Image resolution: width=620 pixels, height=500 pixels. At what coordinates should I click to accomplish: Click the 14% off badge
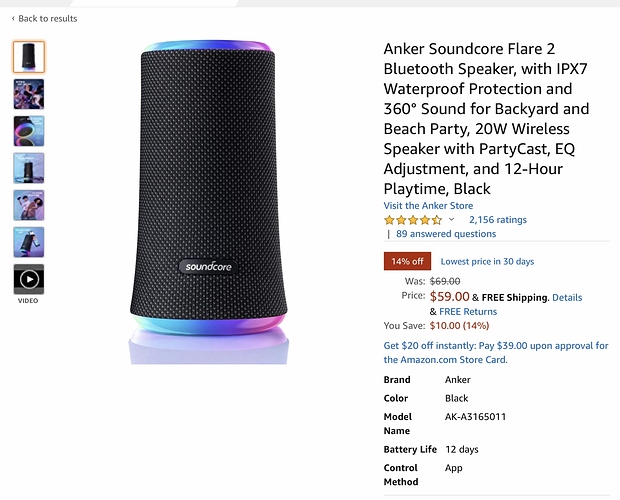pyautogui.click(x=407, y=261)
